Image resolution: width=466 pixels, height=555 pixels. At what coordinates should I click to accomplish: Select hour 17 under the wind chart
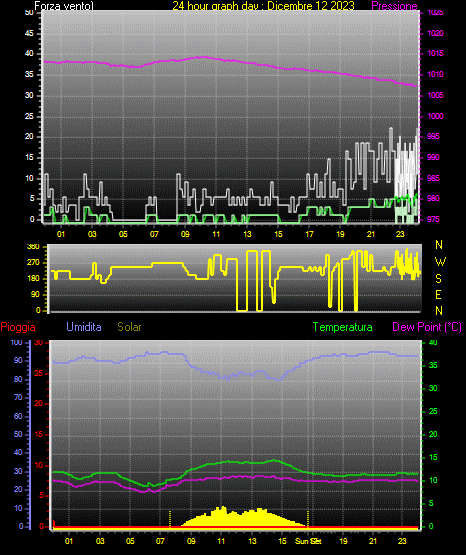click(x=309, y=234)
